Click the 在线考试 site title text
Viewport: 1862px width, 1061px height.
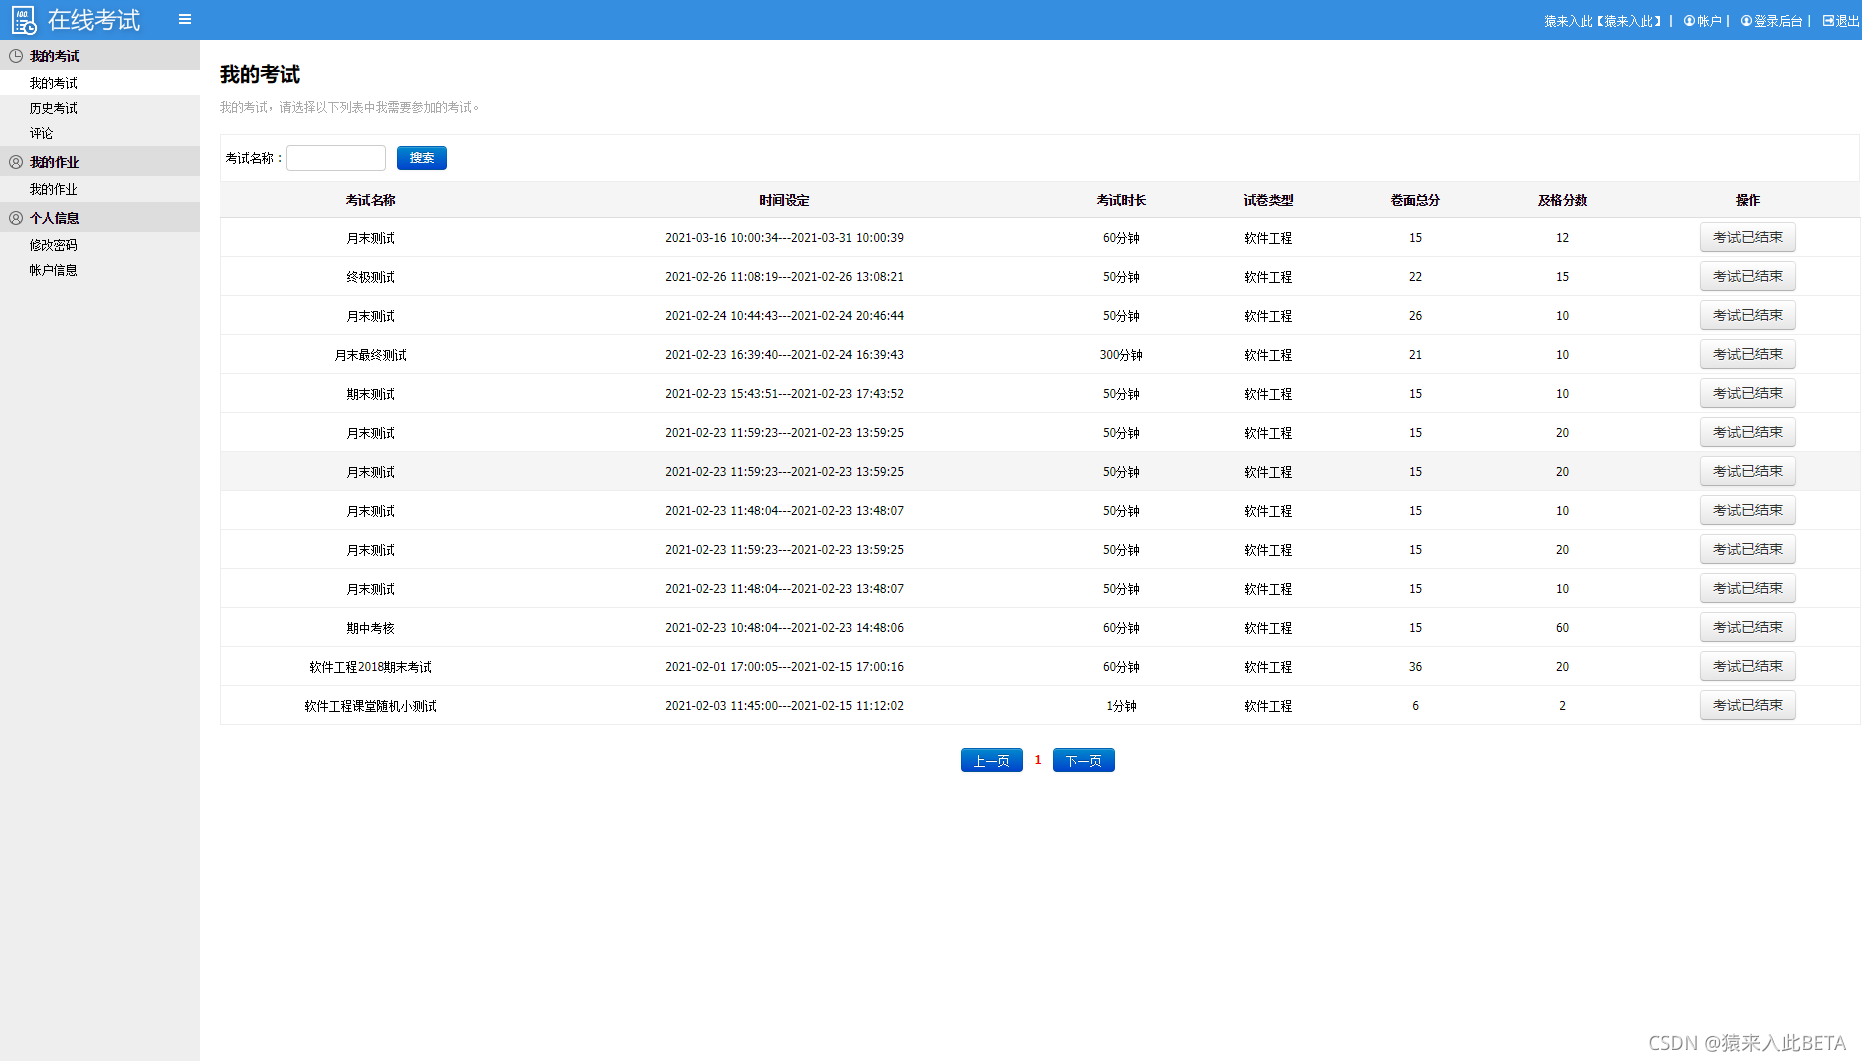[x=94, y=20]
